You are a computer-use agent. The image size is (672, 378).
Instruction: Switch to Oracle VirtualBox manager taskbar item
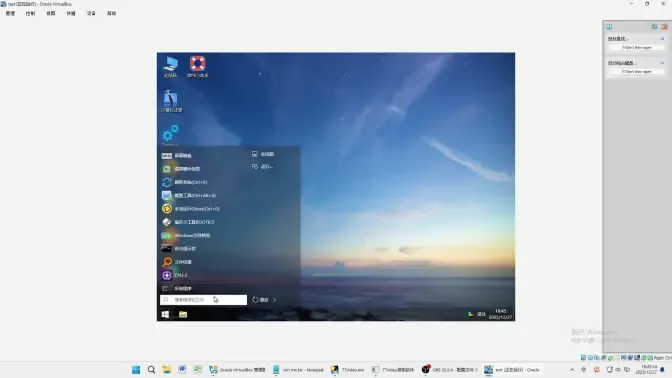coord(237,369)
